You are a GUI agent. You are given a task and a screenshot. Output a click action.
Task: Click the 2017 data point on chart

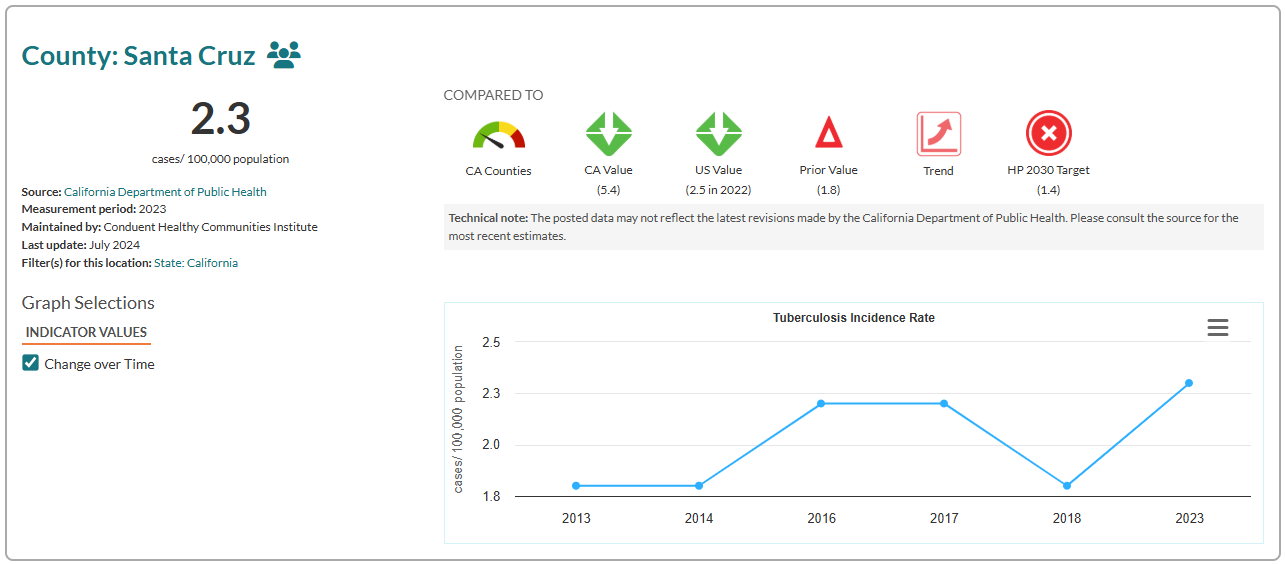943,404
